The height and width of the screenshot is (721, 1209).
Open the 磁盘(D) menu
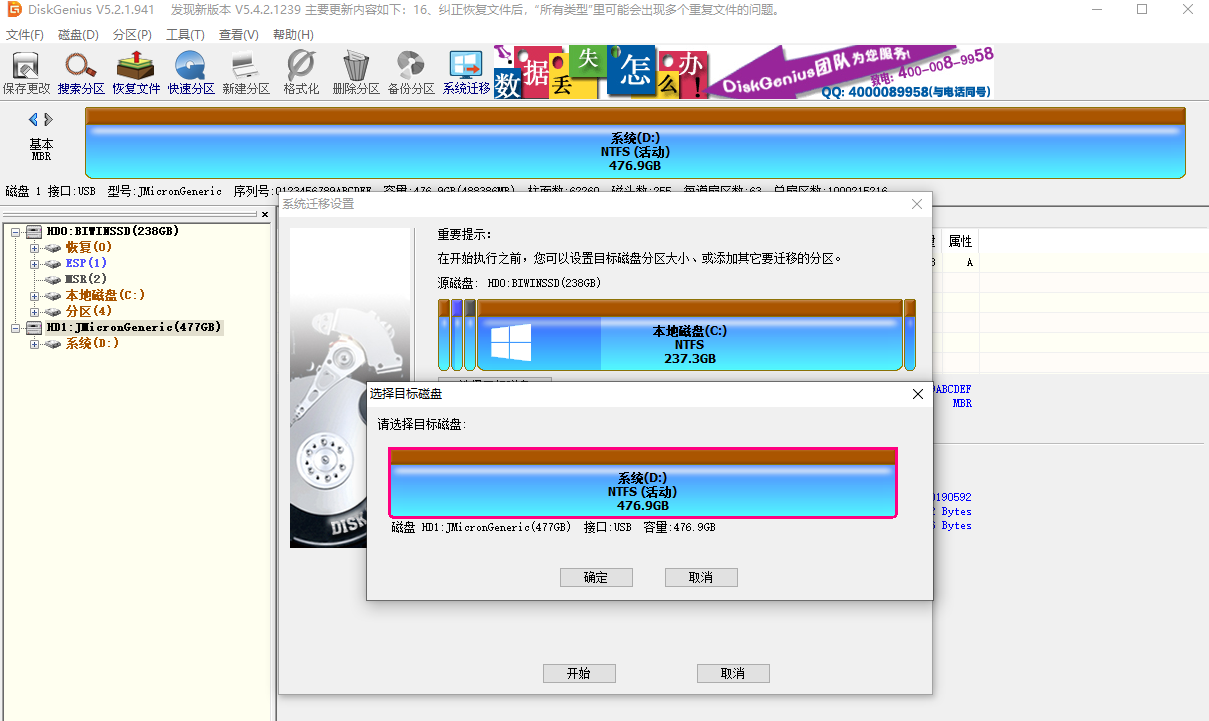[79, 34]
